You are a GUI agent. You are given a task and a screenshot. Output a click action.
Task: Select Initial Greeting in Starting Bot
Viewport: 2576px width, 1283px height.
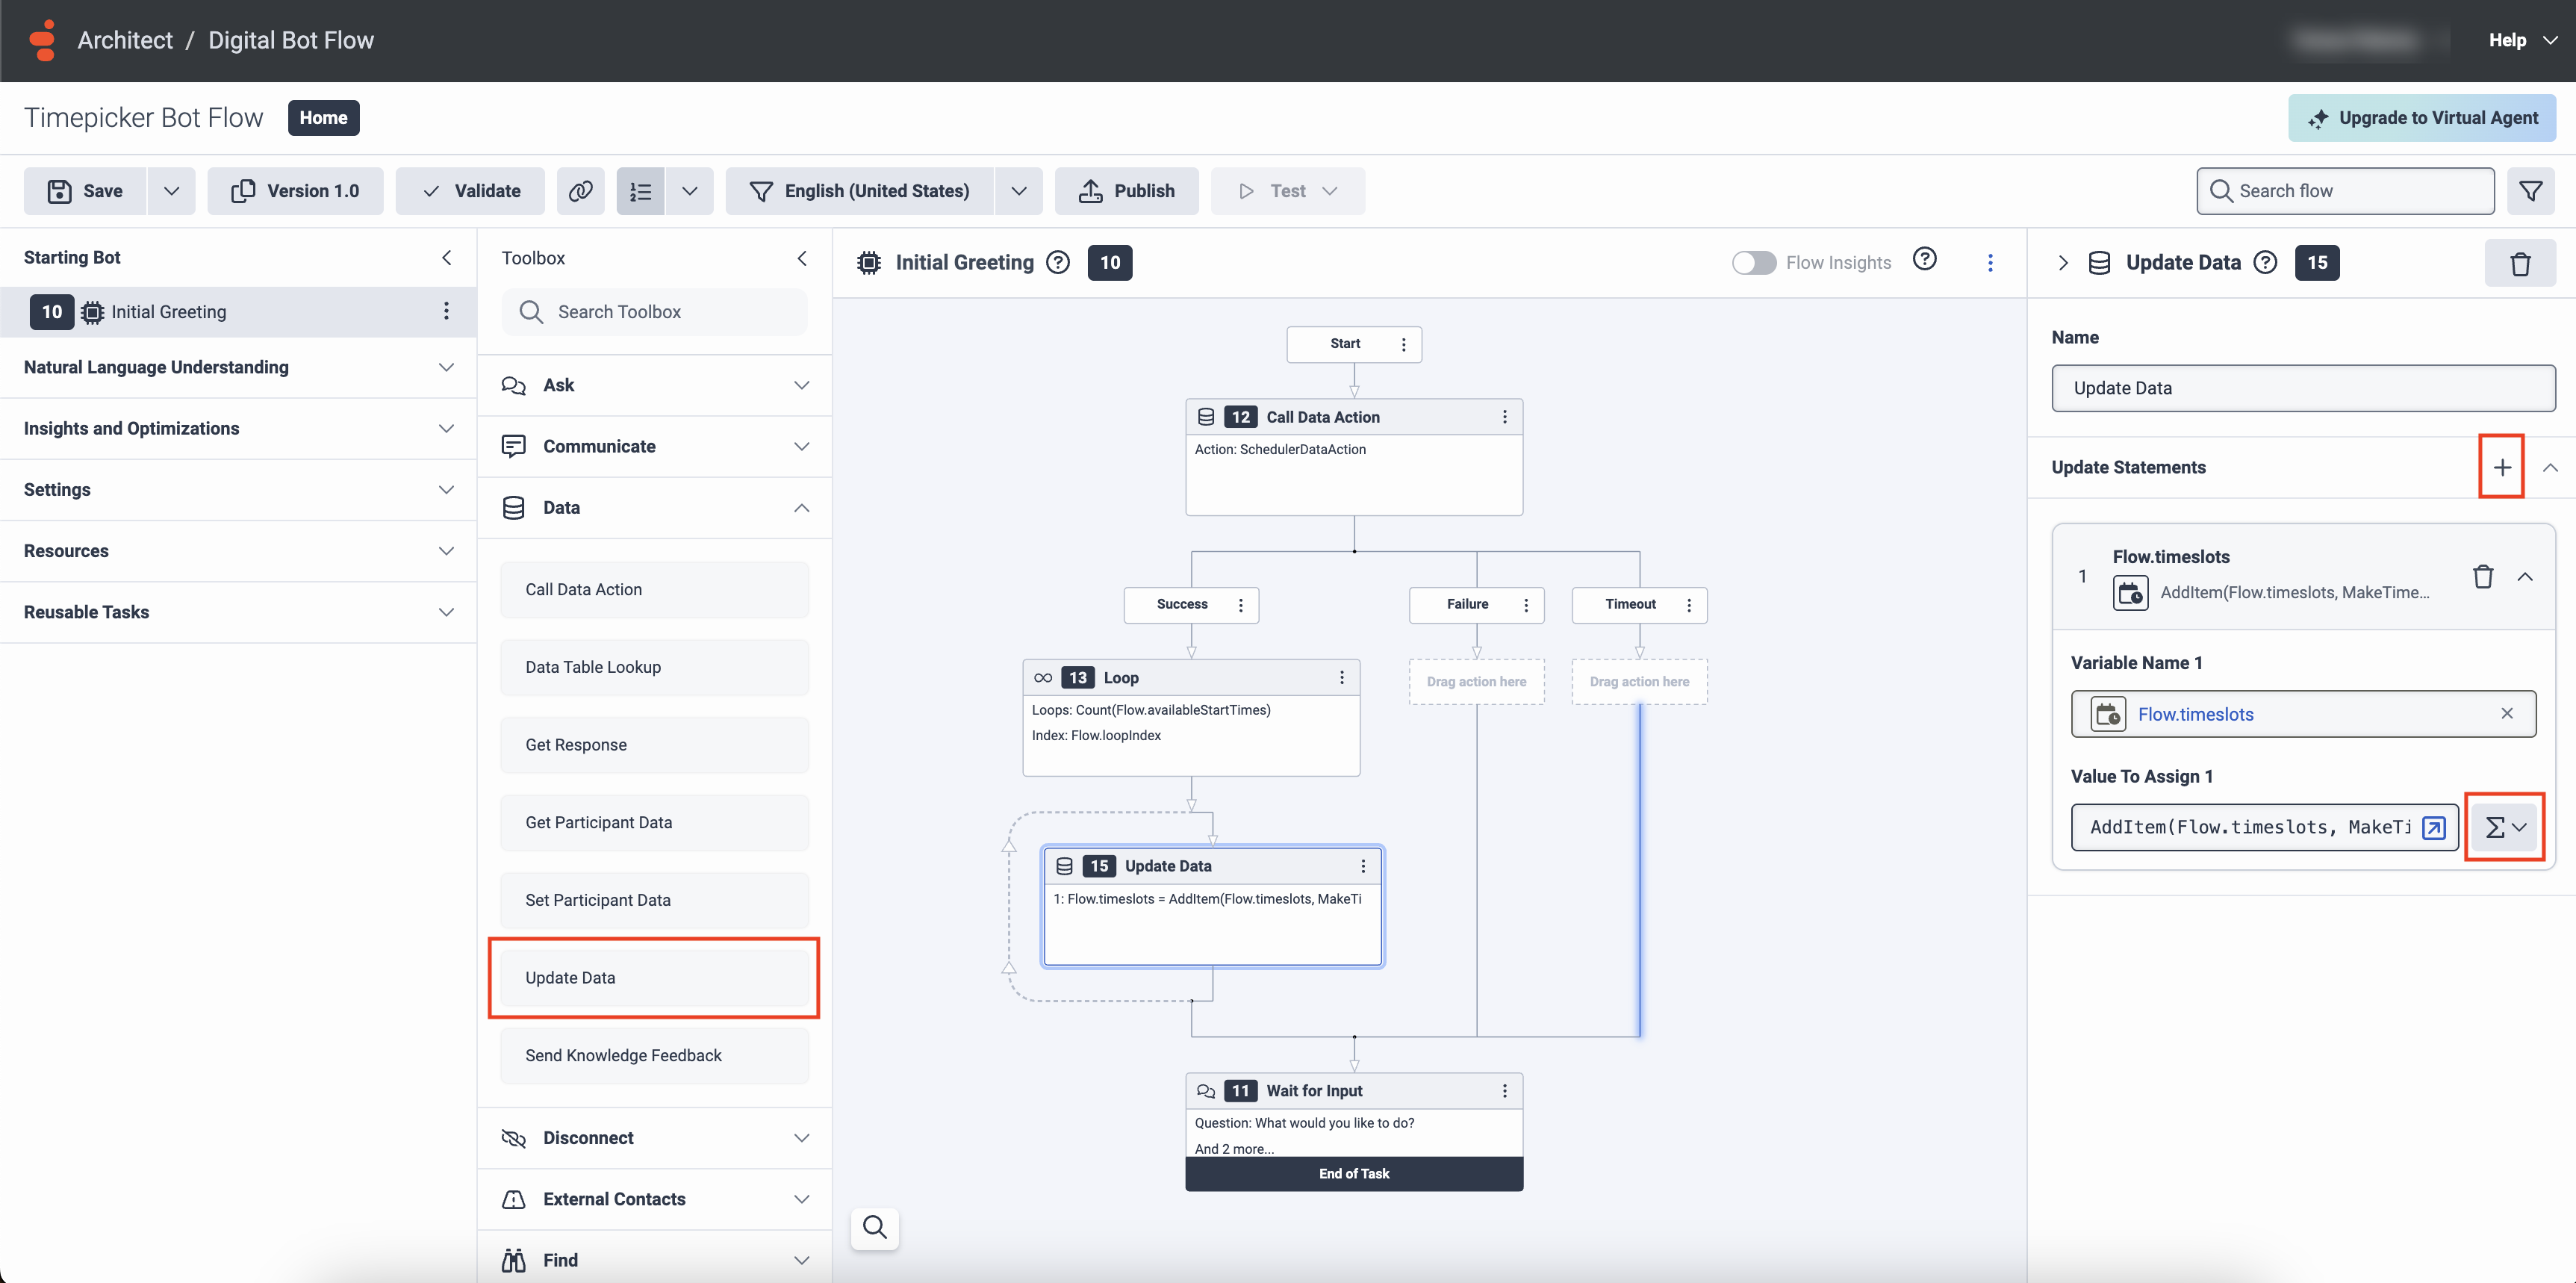pyautogui.click(x=168, y=312)
